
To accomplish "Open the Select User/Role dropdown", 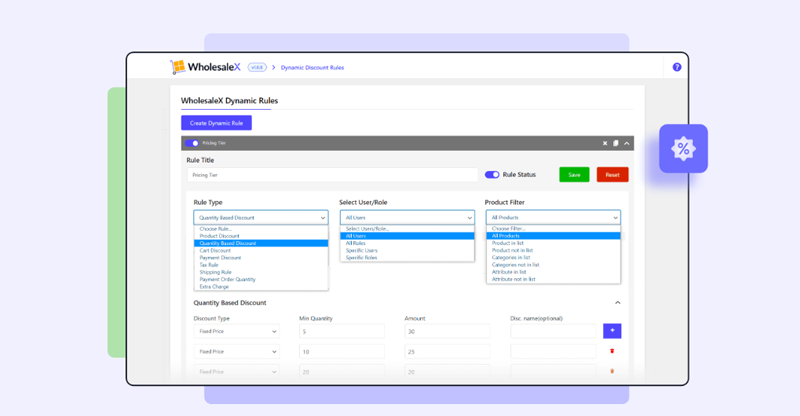I will coord(407,217).
